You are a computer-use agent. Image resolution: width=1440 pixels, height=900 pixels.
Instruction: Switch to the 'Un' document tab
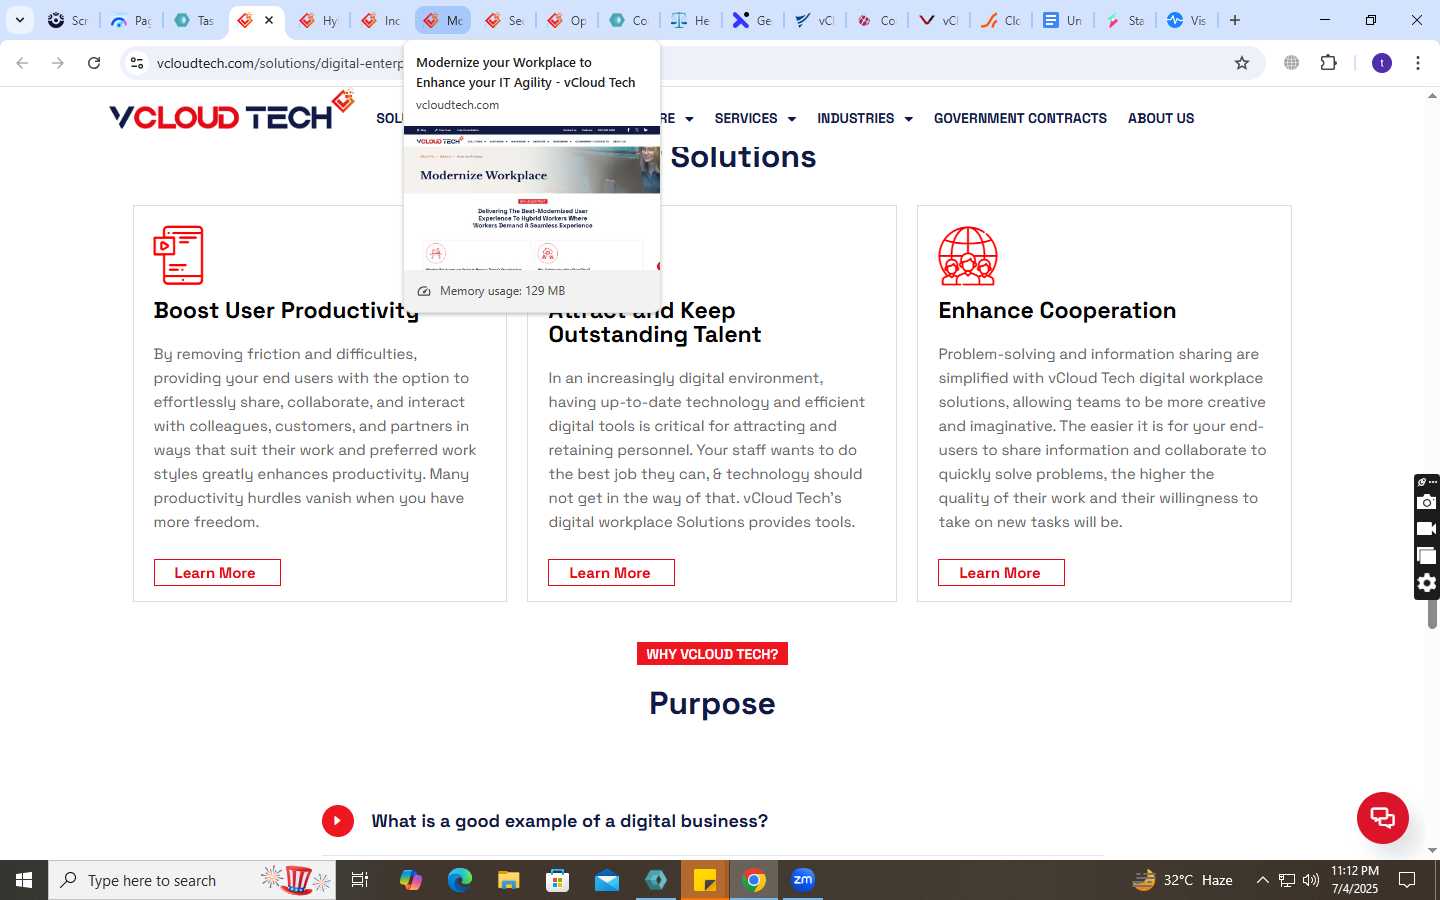click(1062, 20)
